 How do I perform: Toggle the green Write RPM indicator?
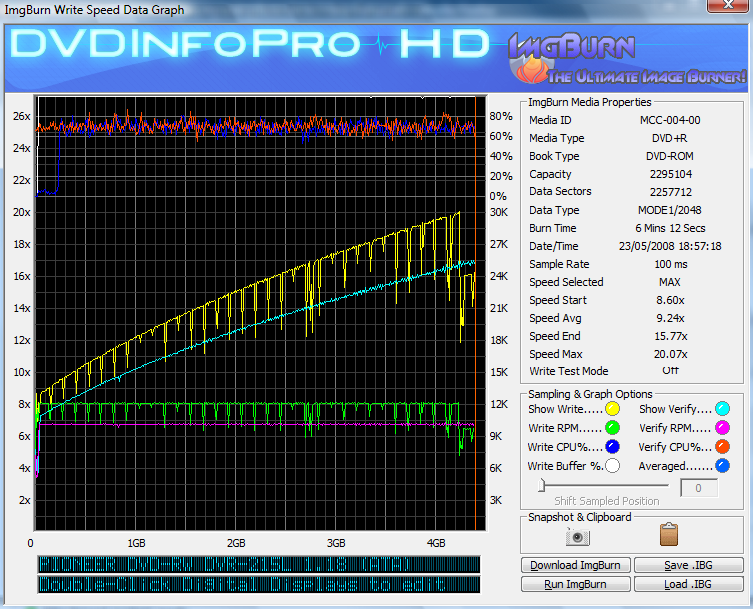[x=612, y=427]
